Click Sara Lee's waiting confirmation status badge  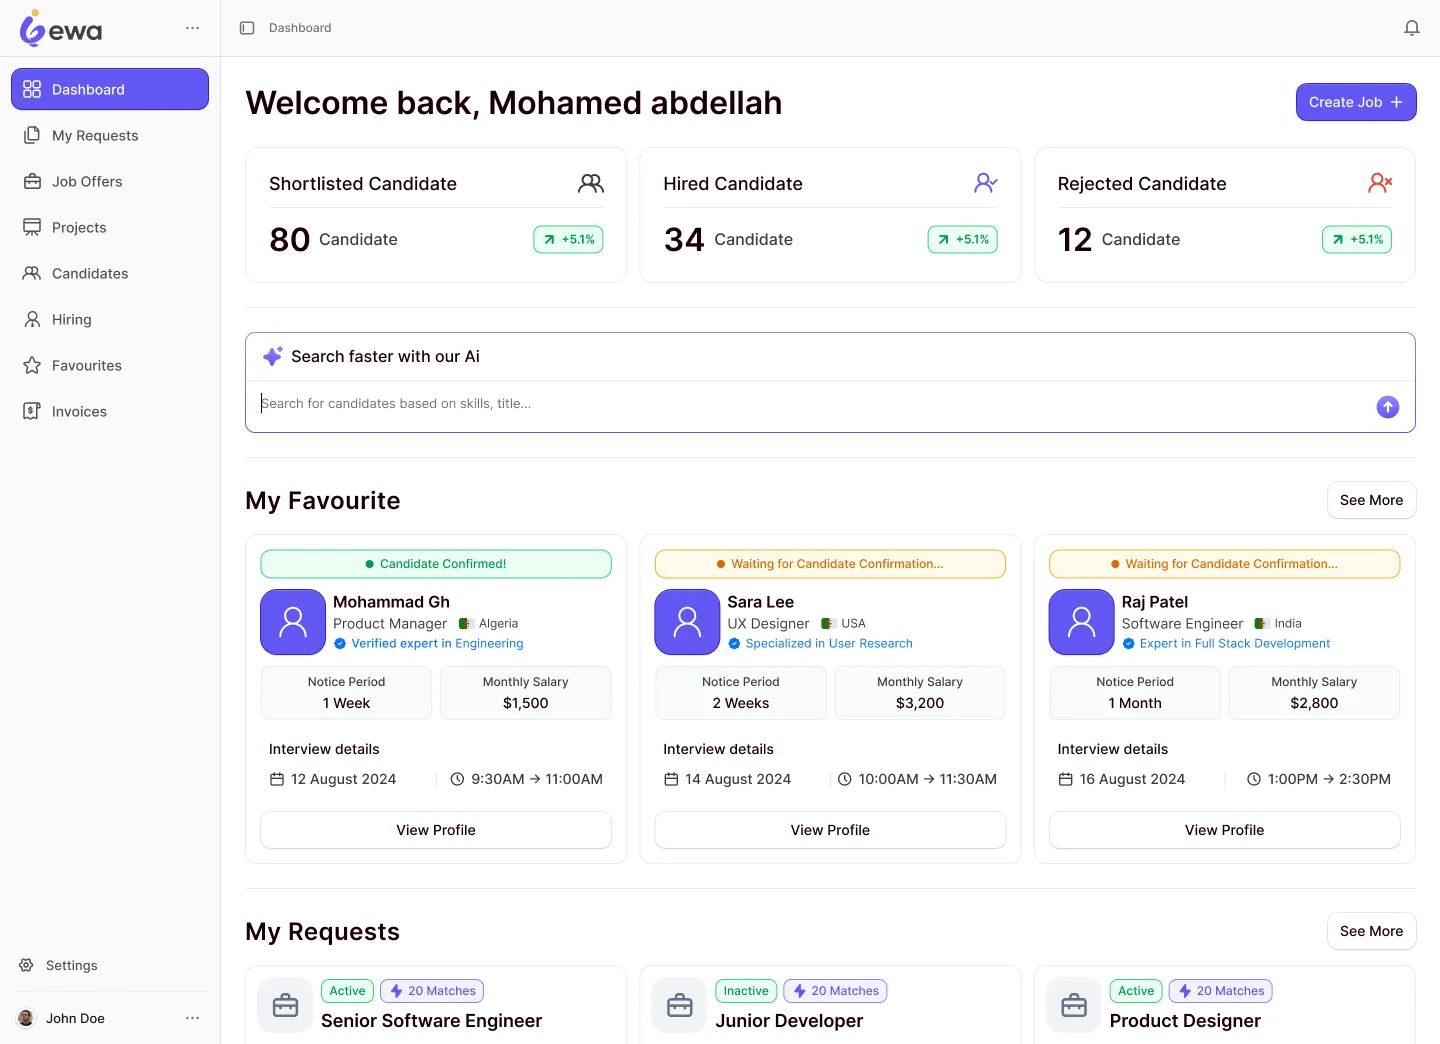click(x=830, y=564)
